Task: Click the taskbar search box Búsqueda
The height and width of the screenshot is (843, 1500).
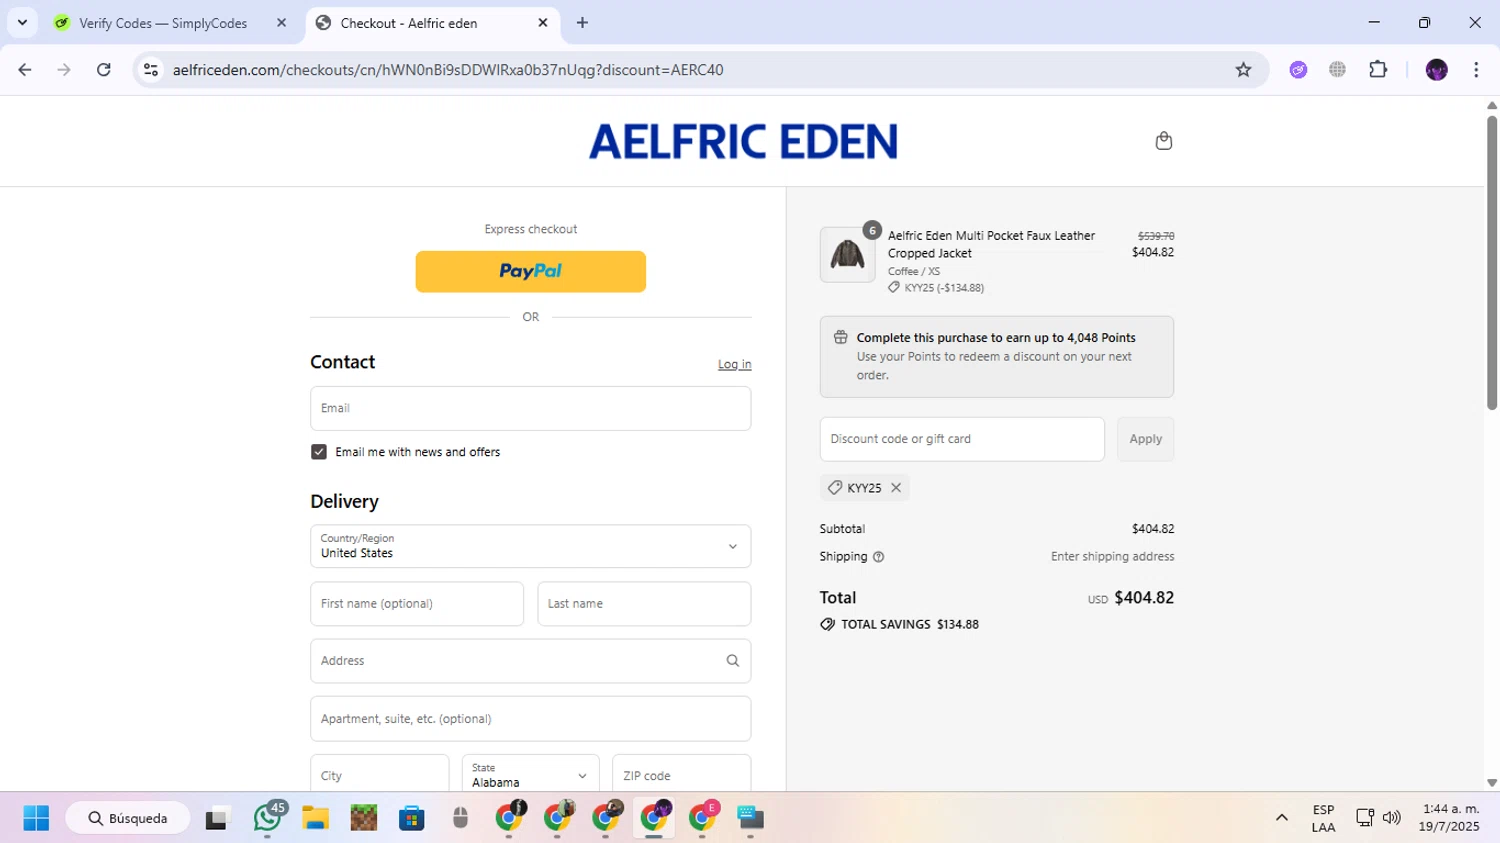Action: (128, 818)
